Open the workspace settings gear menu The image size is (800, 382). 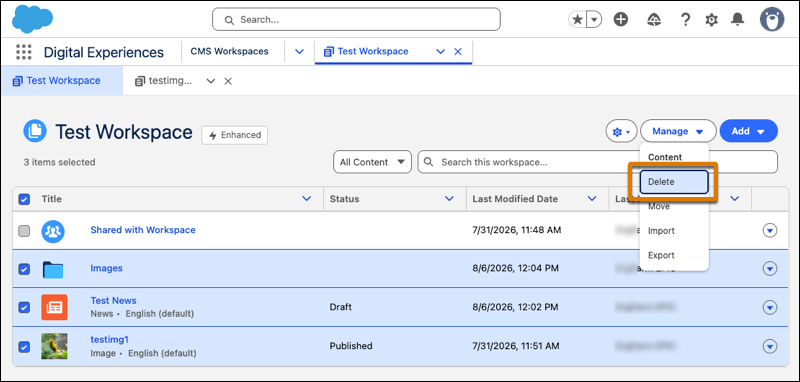pyautogui.click(x=621, y=132)
